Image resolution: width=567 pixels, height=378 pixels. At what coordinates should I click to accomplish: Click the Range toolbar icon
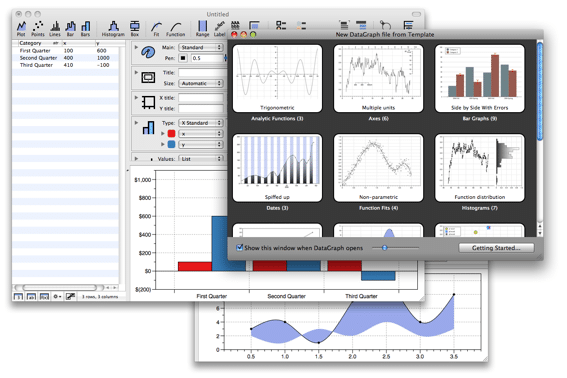point(202,29)
